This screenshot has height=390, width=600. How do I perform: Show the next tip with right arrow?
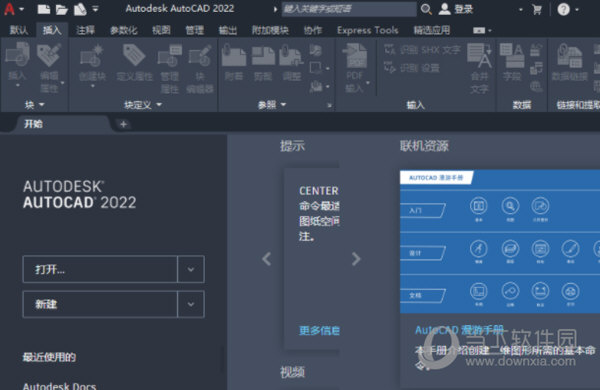tap(356, 259)
